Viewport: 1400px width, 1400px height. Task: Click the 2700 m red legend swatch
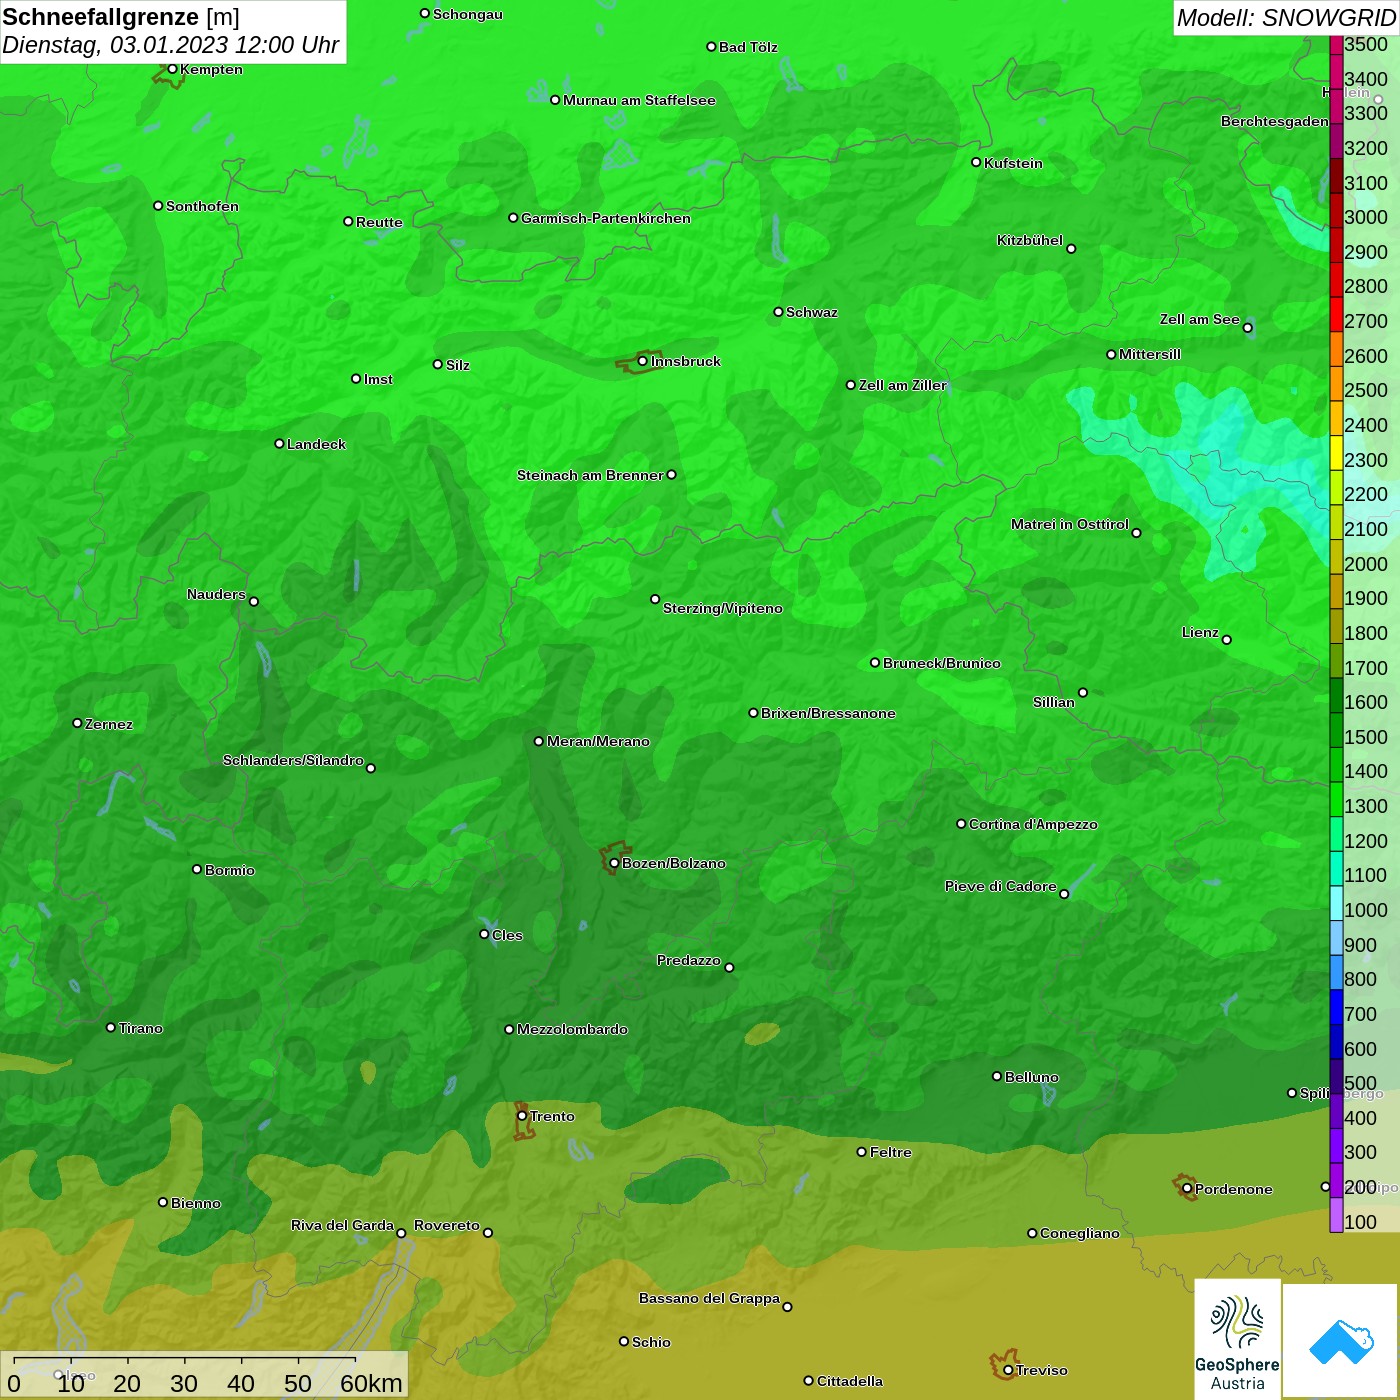tap(1336, 314)
